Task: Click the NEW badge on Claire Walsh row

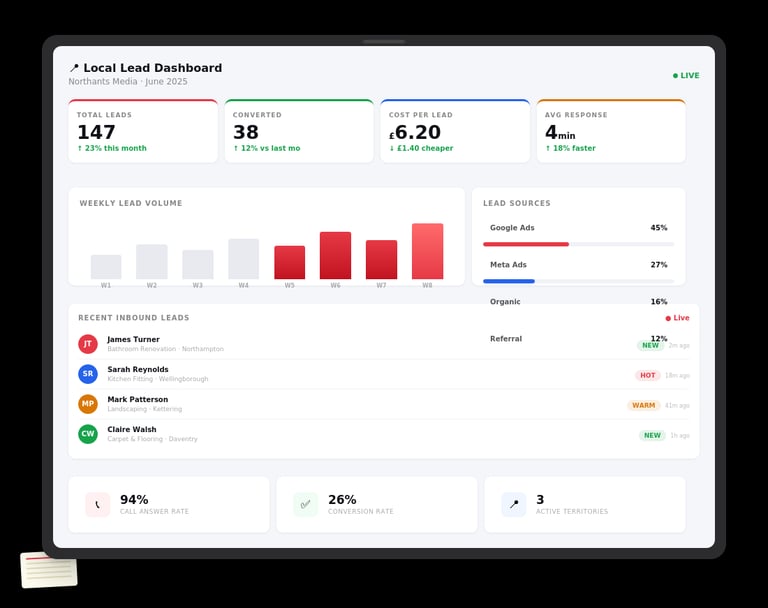Action: (652, 435)
